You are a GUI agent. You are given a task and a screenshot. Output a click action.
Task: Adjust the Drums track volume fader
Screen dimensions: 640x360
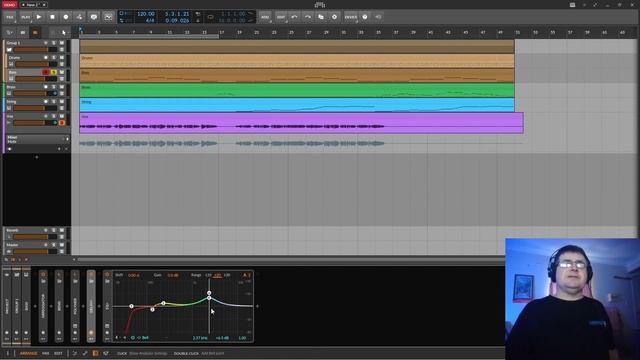(x=36, y=64)
